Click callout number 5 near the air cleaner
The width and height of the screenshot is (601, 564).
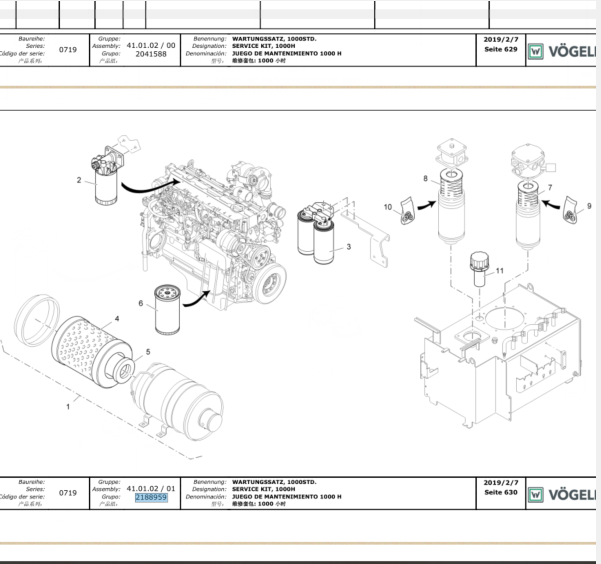(x=148, y=351)
